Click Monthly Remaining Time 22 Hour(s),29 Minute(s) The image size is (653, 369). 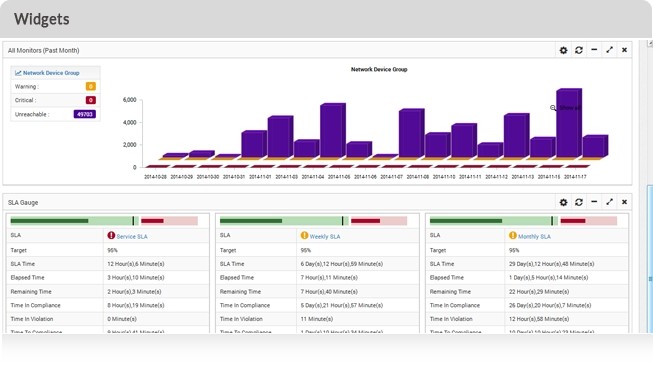coord(539,292)
